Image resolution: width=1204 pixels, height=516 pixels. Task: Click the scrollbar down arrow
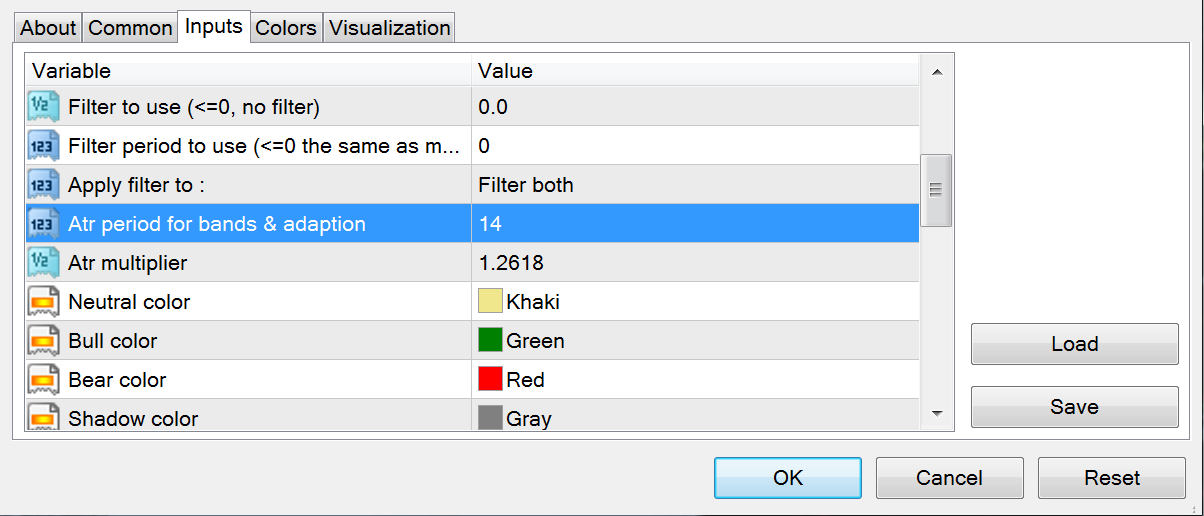coord(937,413)
